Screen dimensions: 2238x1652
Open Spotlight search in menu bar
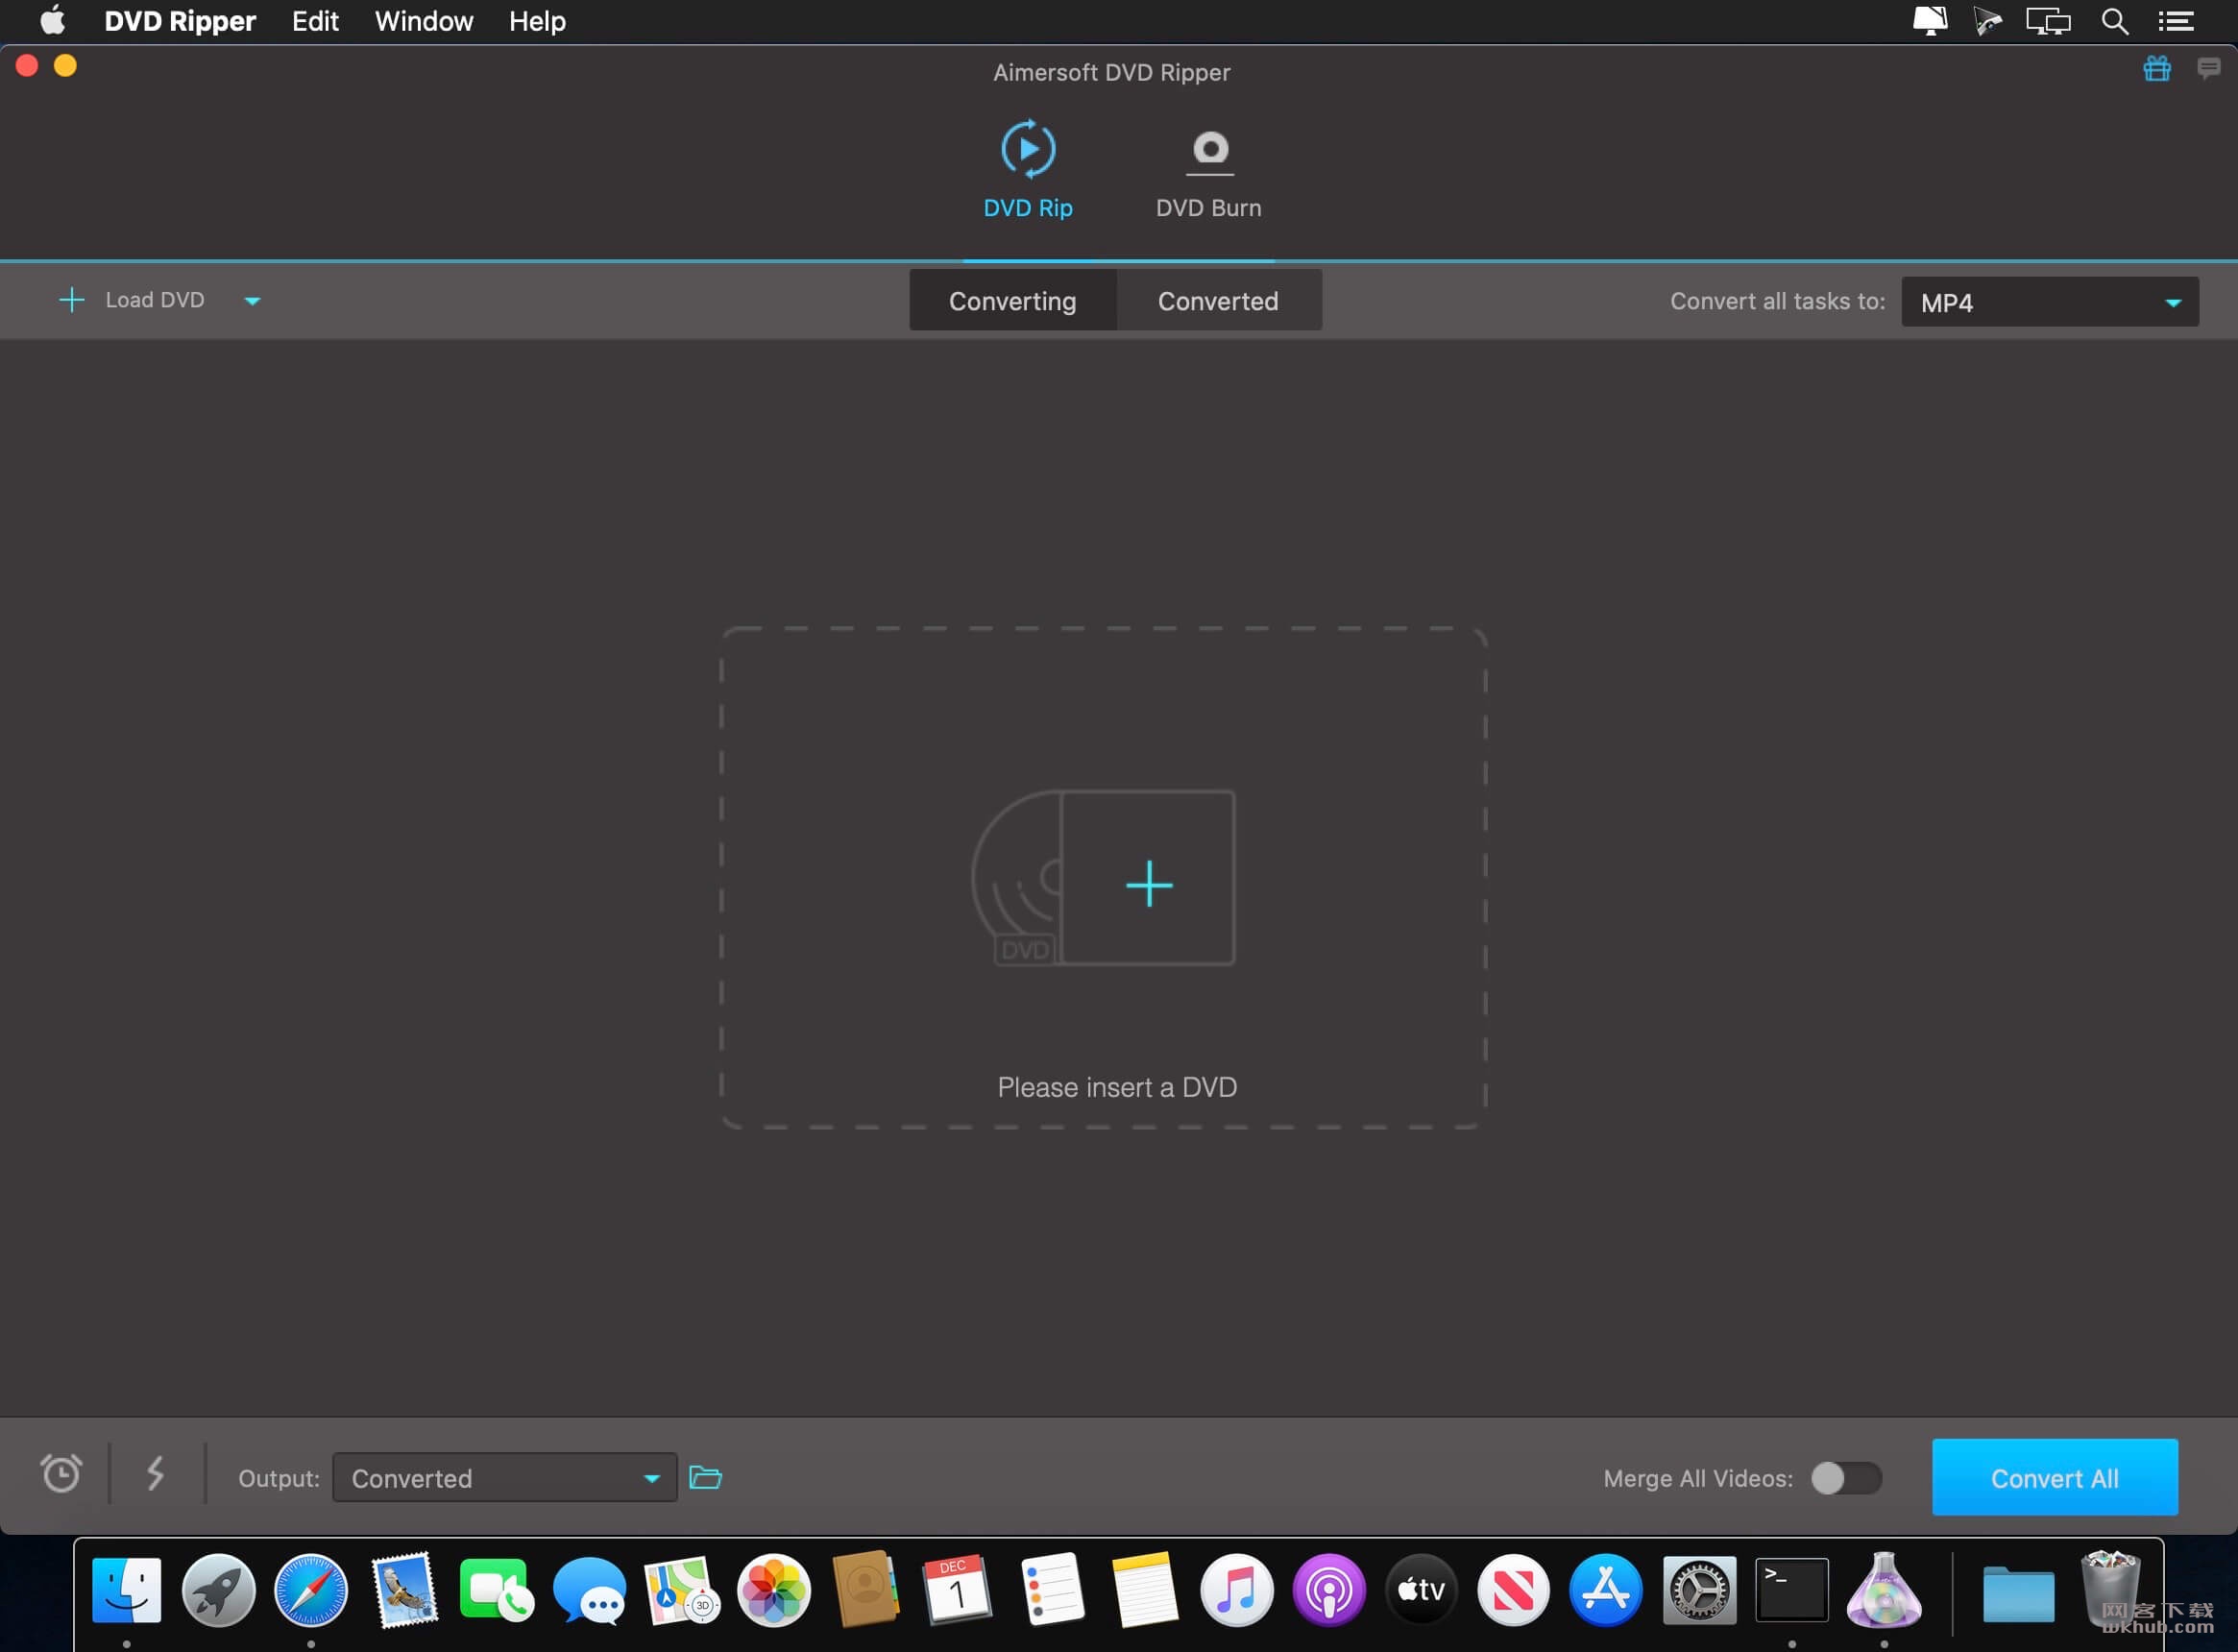[x=2114, y=22]
